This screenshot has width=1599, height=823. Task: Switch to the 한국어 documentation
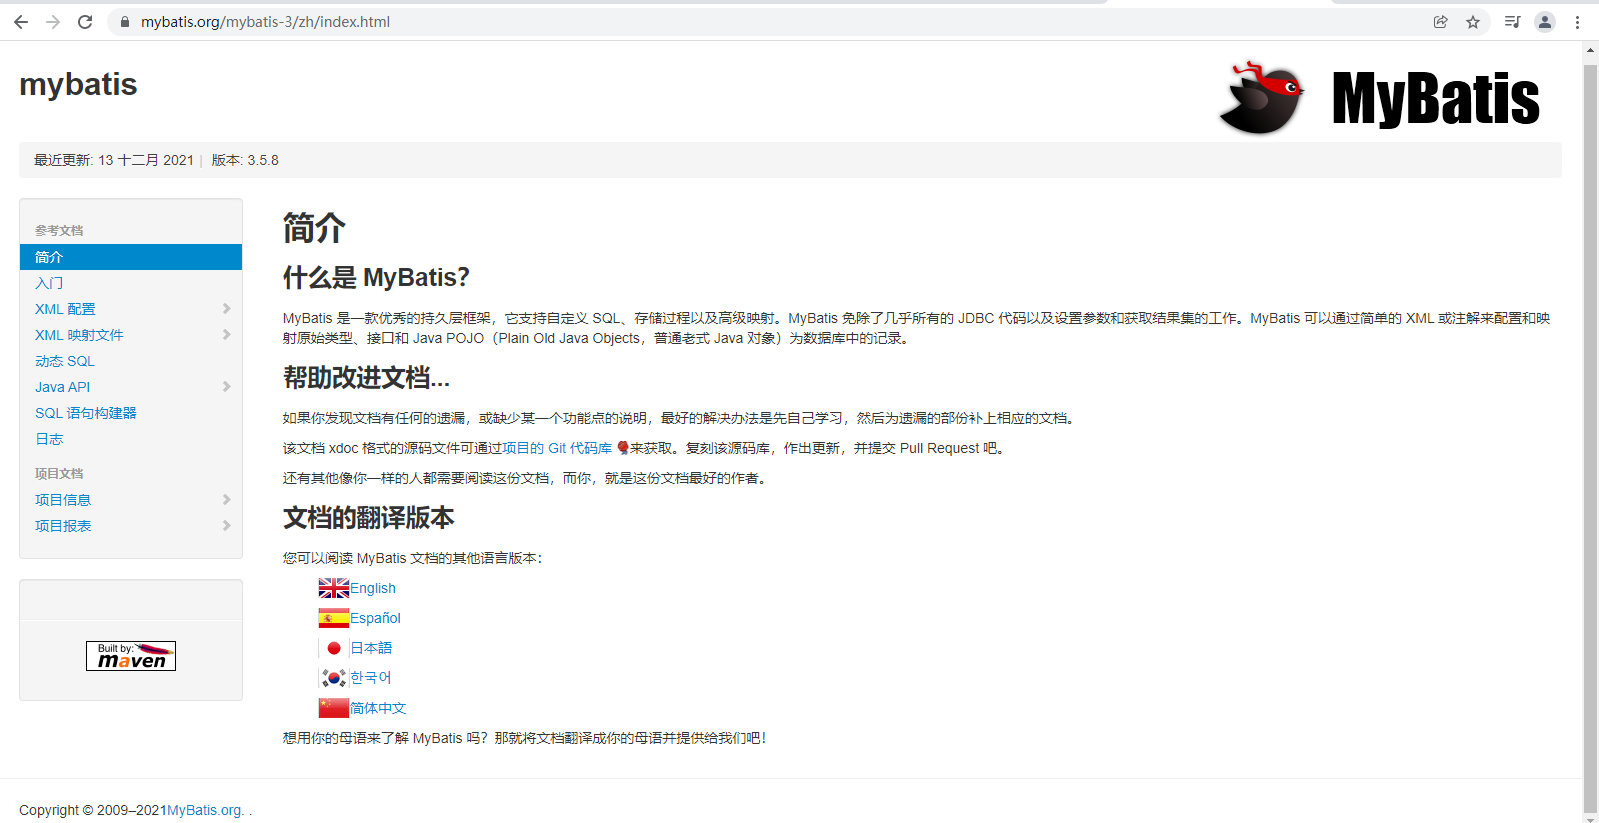click(371, 678)
